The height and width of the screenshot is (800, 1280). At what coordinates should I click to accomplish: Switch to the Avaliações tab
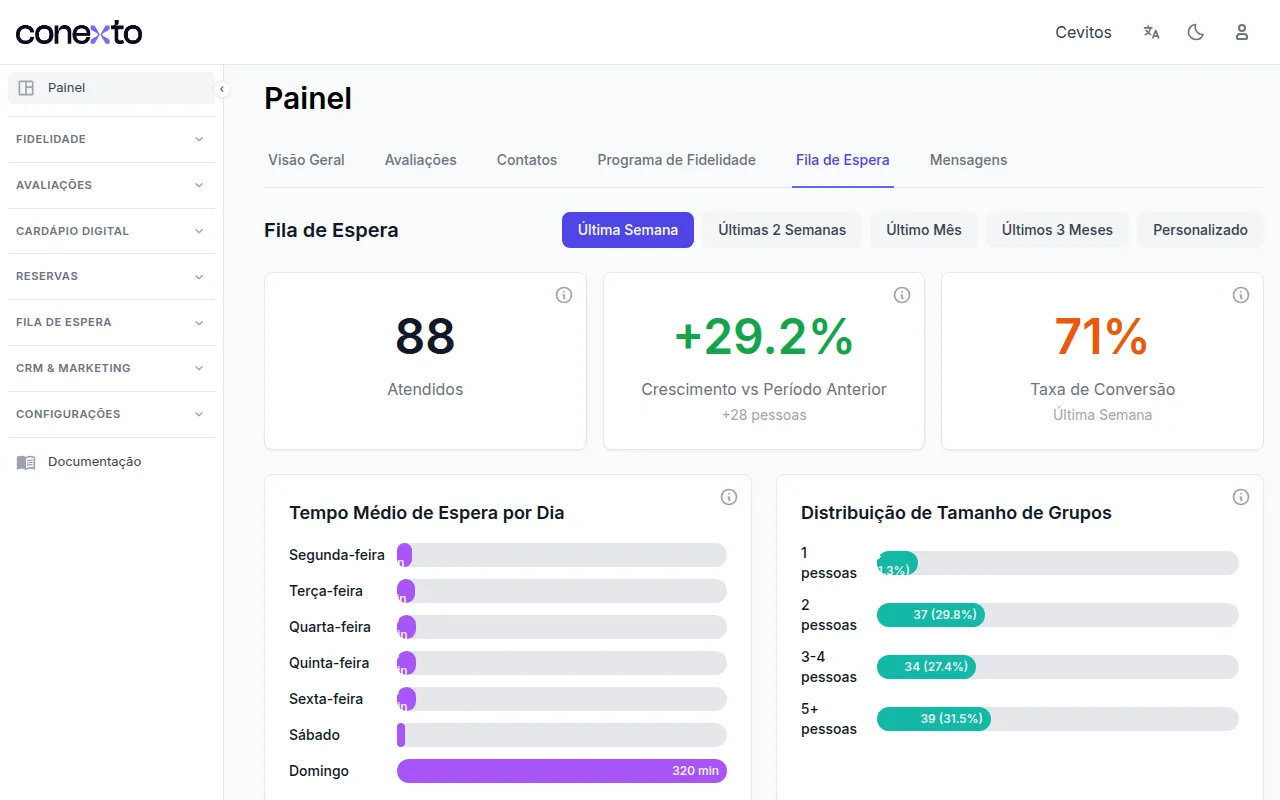tap(421, 160)
